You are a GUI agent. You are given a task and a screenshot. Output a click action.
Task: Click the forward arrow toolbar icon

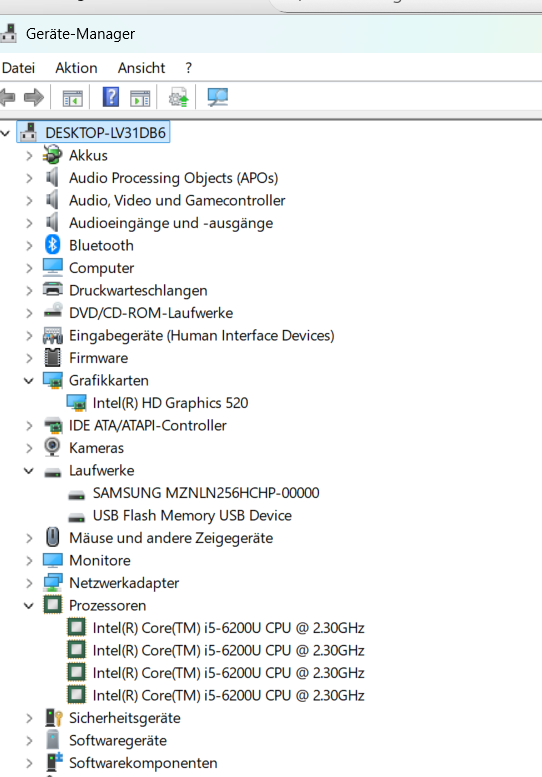pyautogui.click(x=34, y=97)
